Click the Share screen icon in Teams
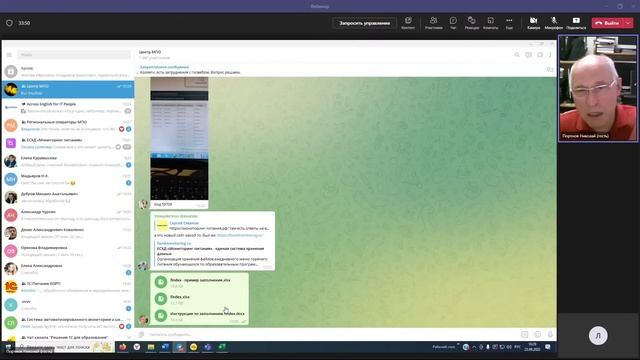Screen dimensions: 640x360 pyautogui.click(x=576, y=23)
